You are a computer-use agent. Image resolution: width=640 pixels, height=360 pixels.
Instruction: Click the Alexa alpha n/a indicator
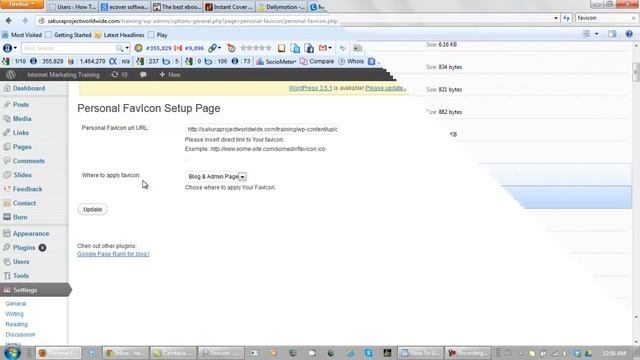point(119,62)
